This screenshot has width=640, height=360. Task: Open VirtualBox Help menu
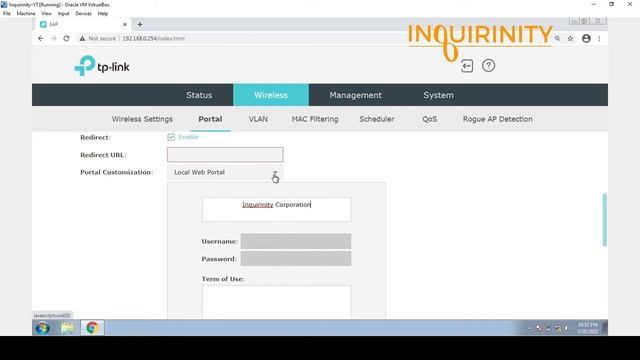pos(102,13)
